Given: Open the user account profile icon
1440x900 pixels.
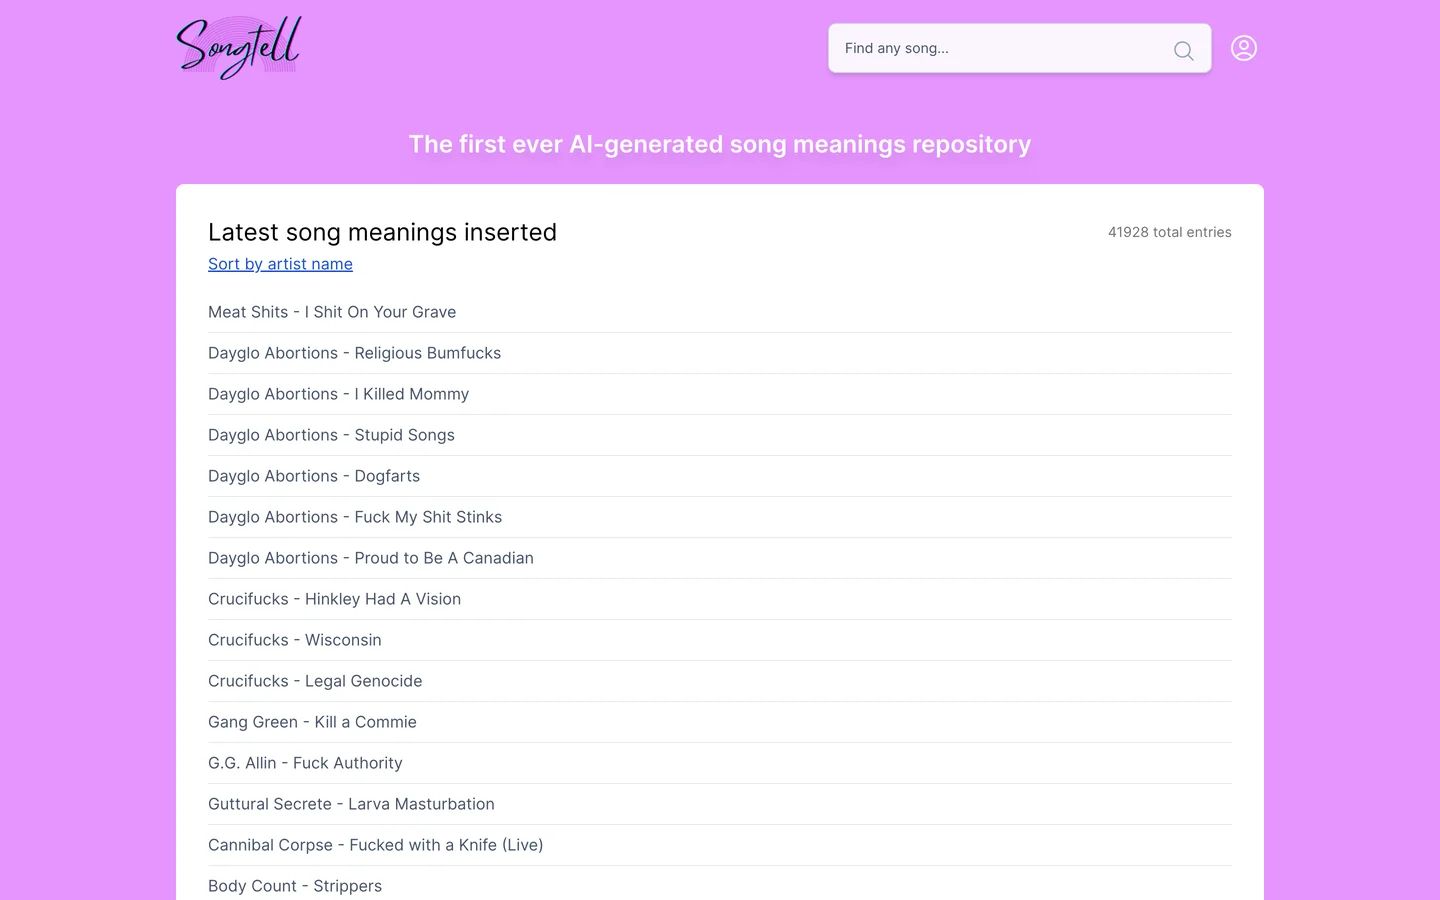Looking at the screenshot, I should [x=1244, y=48].
